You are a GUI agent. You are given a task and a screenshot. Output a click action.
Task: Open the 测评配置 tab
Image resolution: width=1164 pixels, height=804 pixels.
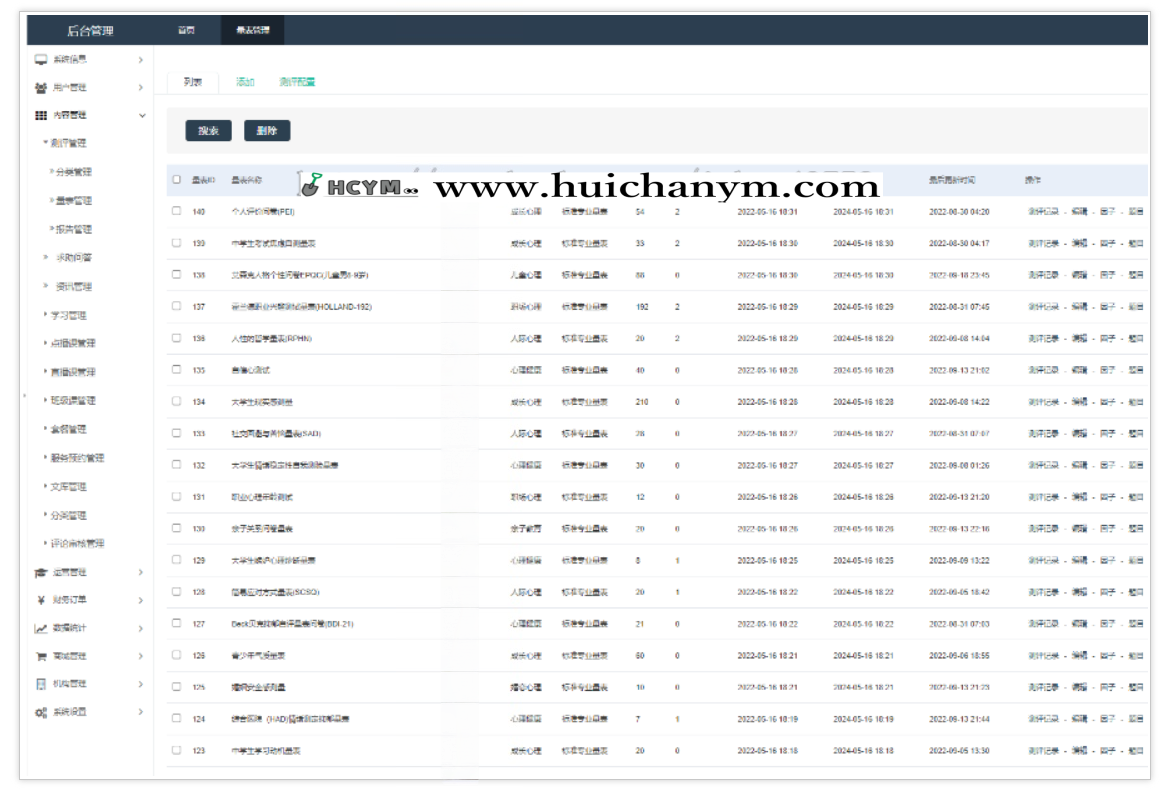(297, 82)
